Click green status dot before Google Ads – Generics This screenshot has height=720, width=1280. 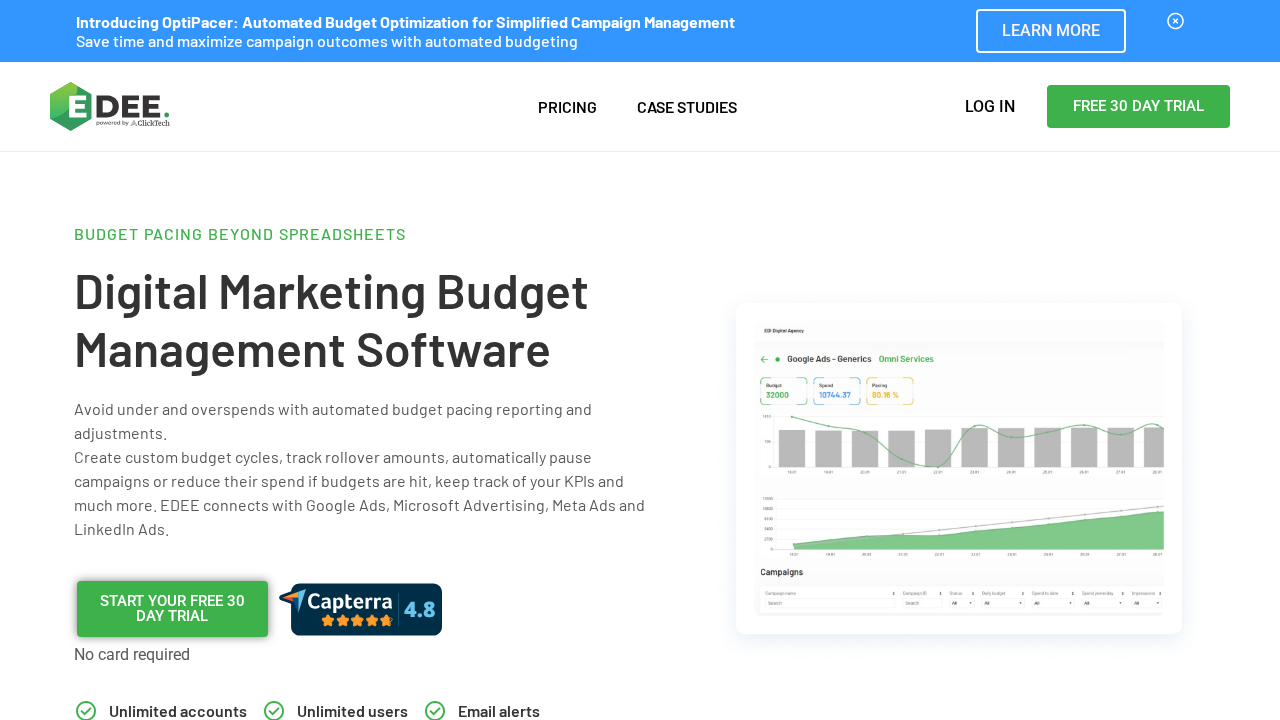(778, 359)
